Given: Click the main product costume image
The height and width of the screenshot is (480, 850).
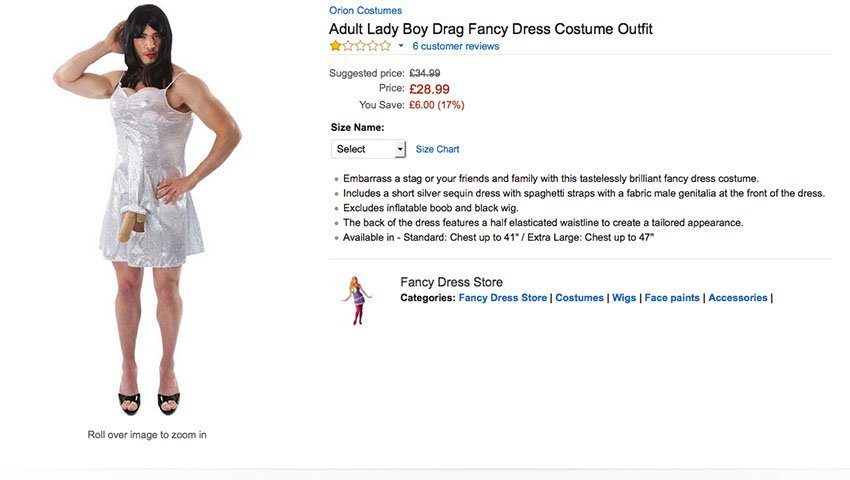Looking at the screenshot, I should pos(147,210).
